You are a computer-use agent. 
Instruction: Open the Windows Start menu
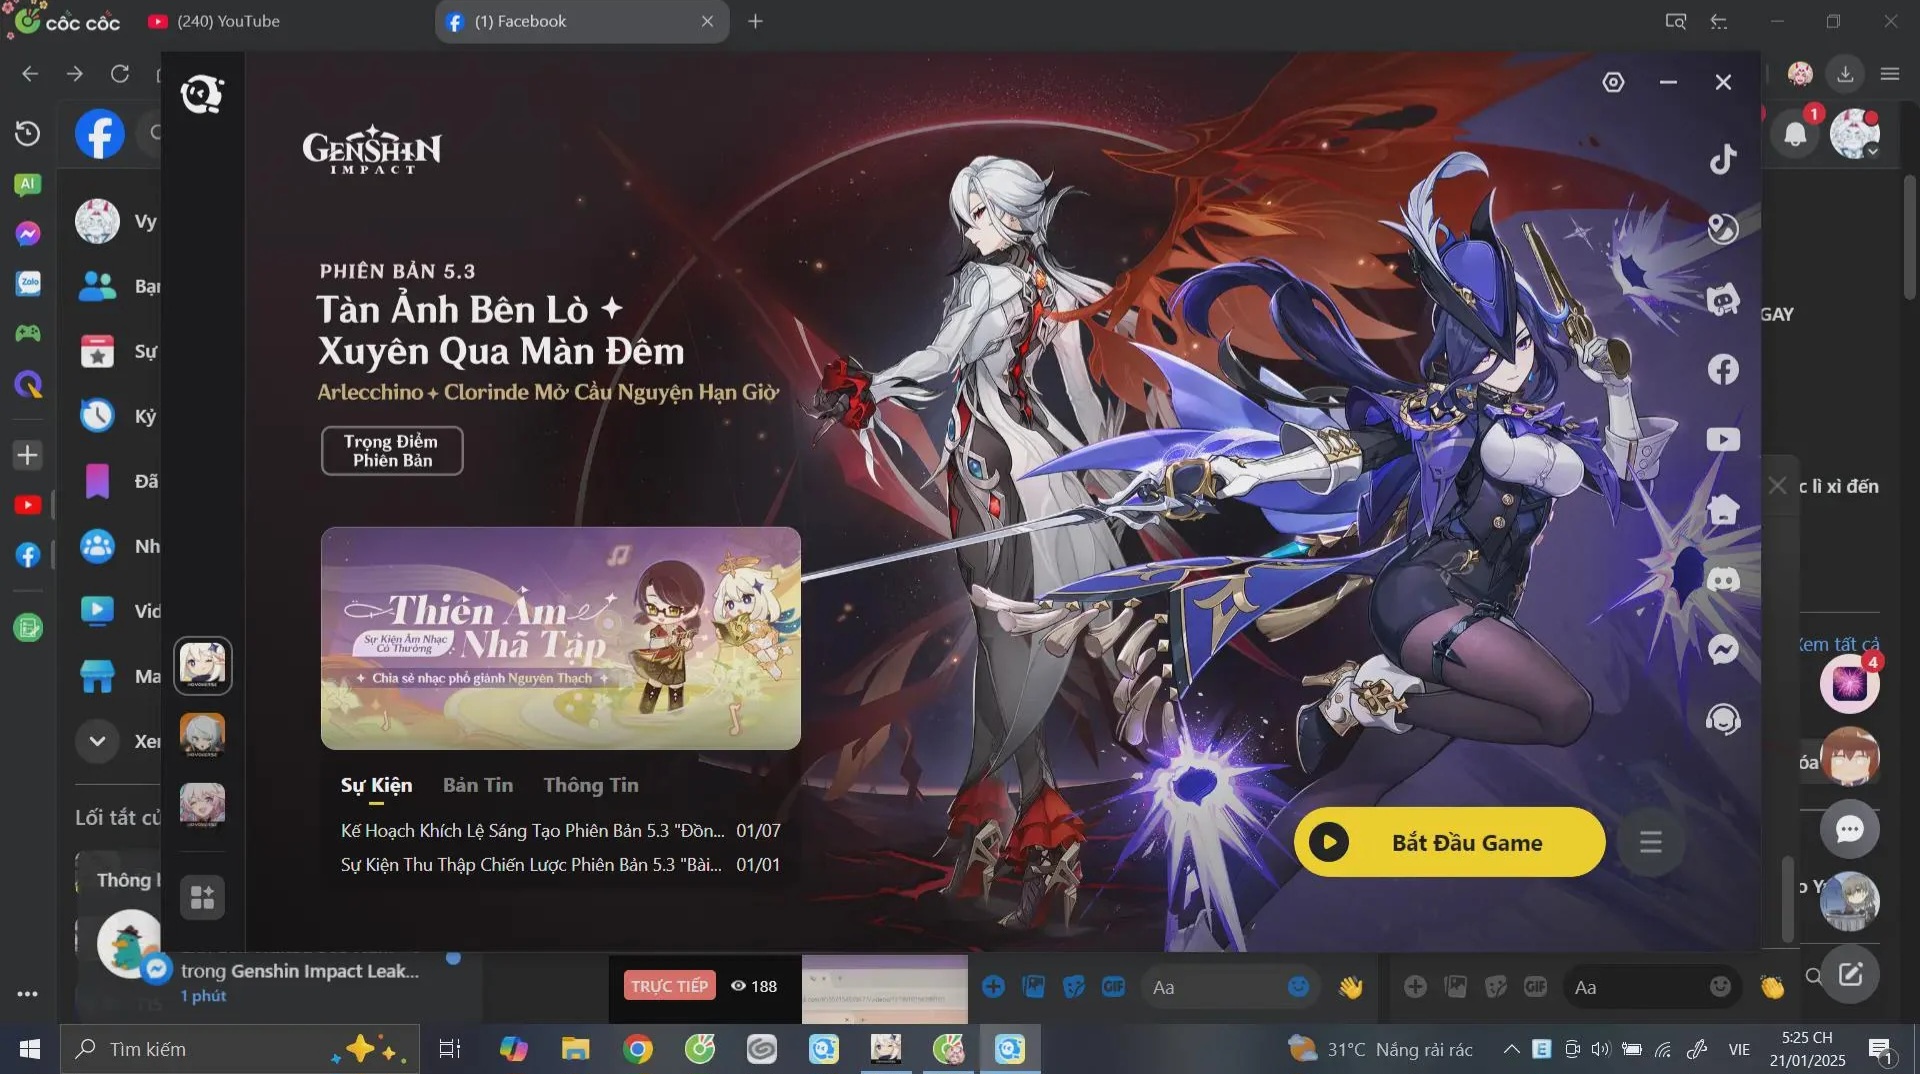29,1049
